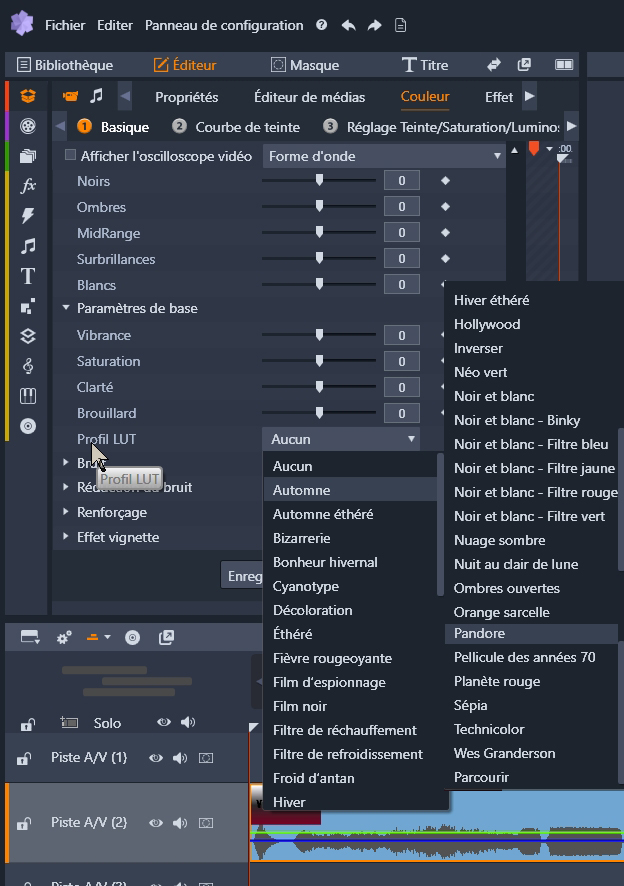
Task: Click the document icon next to redo
Action: (400, 25)
